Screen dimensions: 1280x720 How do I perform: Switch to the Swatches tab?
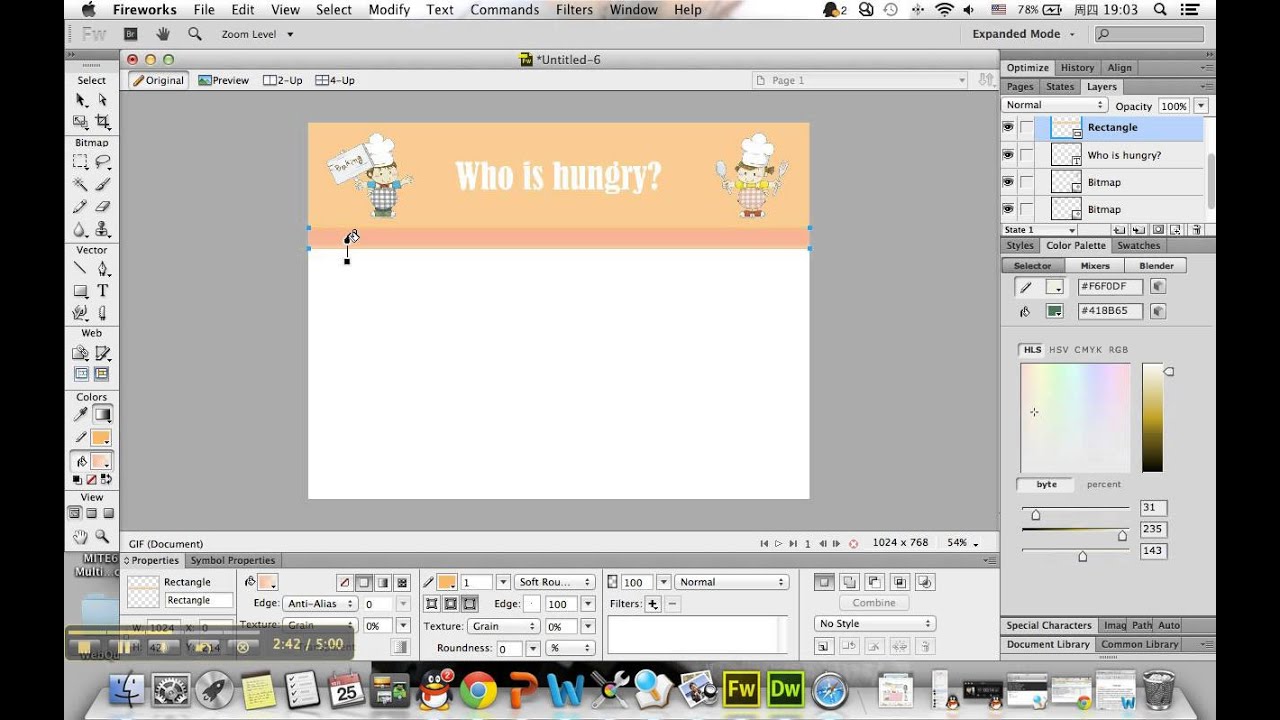[x=1138, y=246]
